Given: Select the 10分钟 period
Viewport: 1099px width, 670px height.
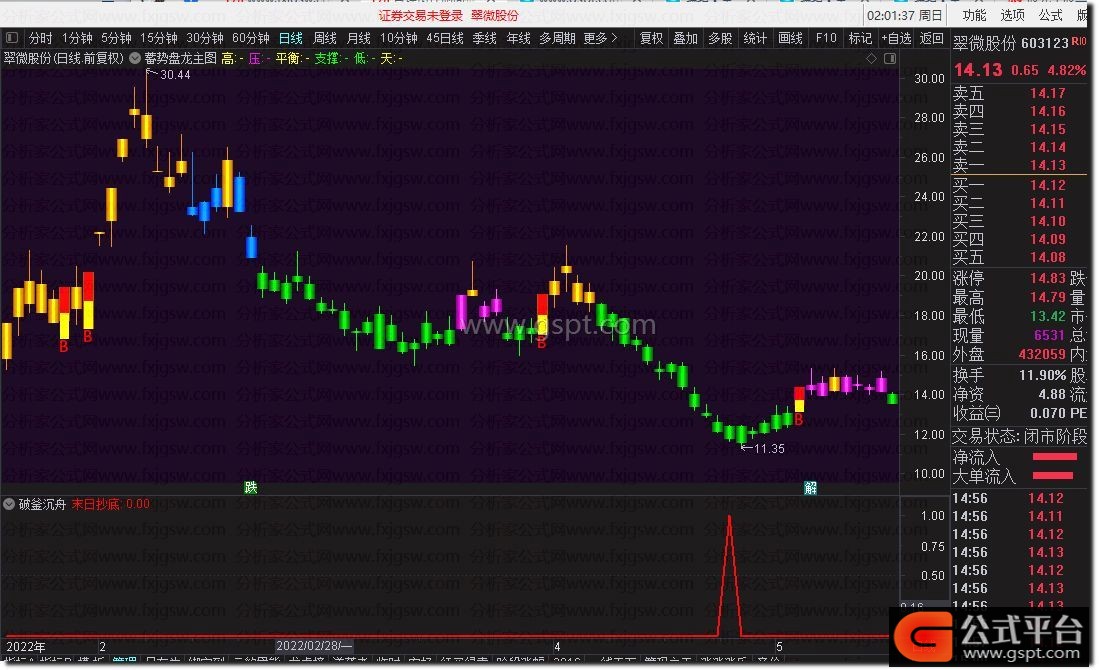Looking at the screenshot, I should point(399,38).
